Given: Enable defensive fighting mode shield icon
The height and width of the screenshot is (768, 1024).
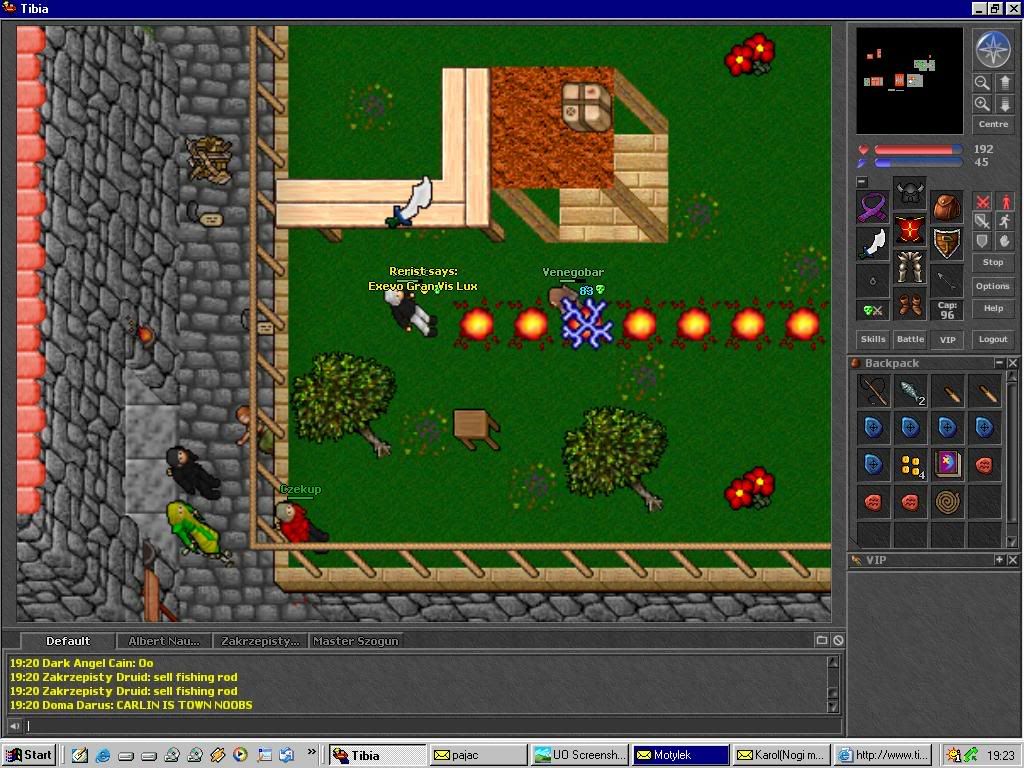Looking at the screenshot, I should click(982, 241).
